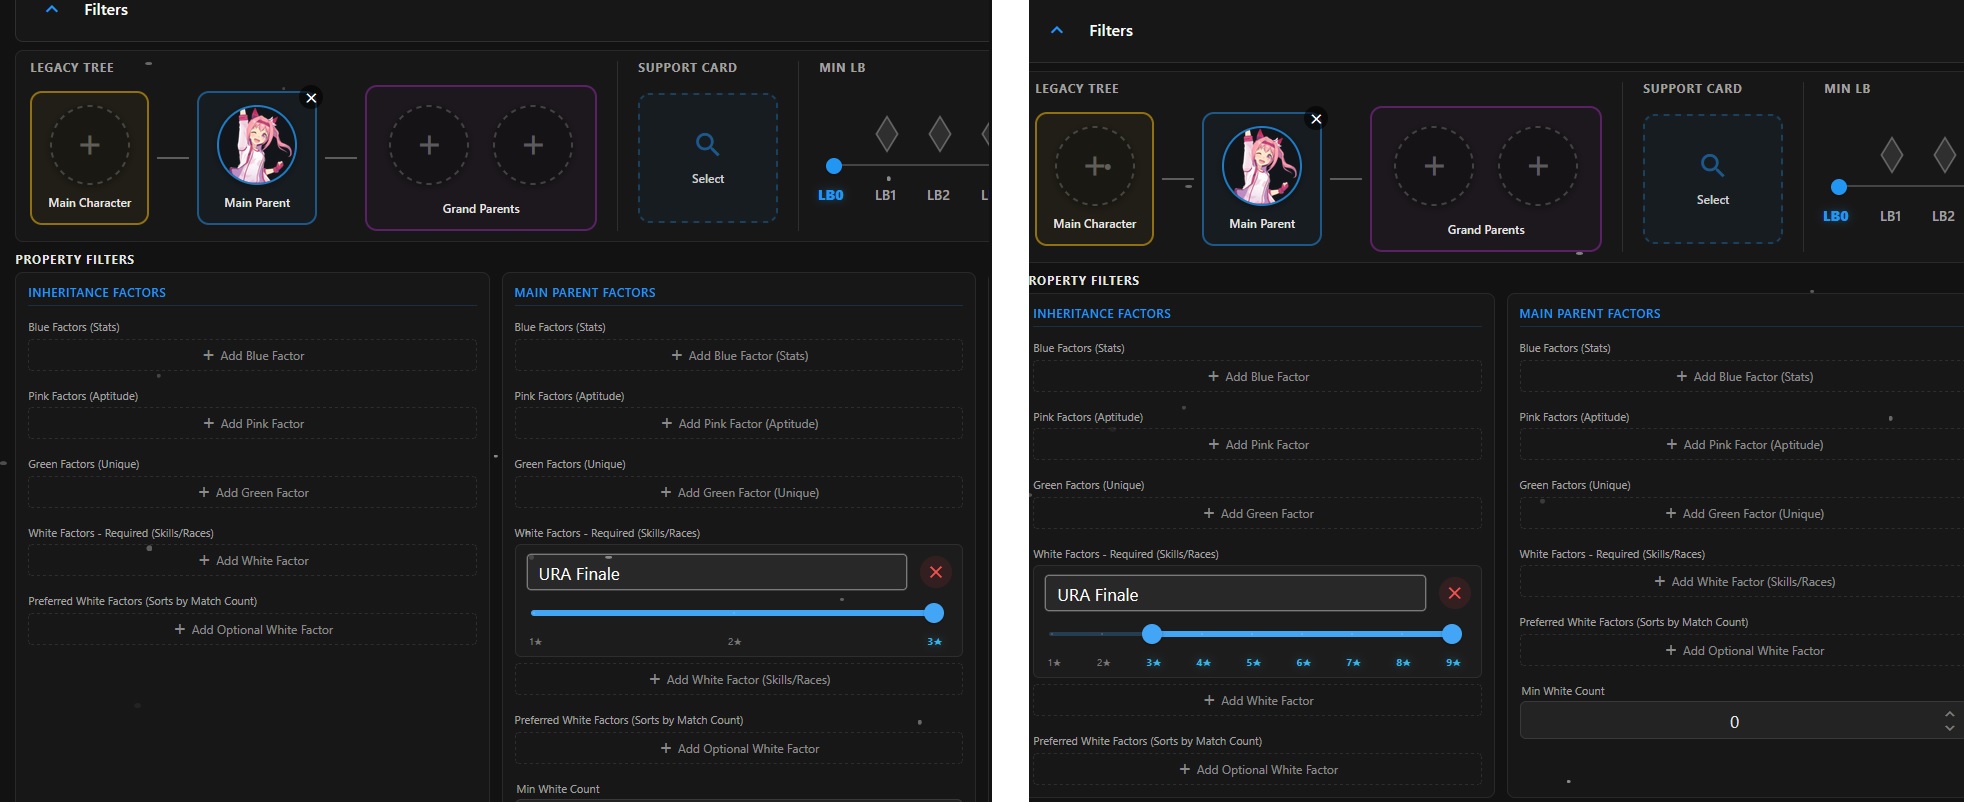Viewport: 1964px width, 802px height.
Task: Remove the URA Finale factor in the left screenshot
Action: tap(935, 572)
